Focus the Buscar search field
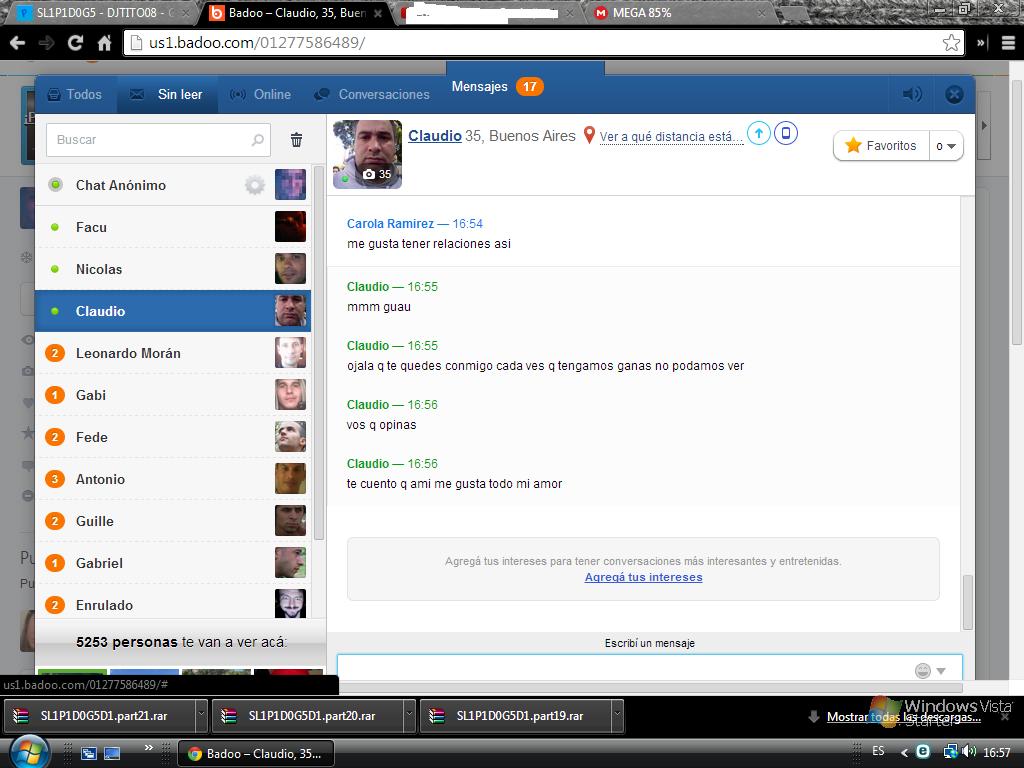Image resolution: width=1024 pixels, height=768 pixels. tap(158, 140)
